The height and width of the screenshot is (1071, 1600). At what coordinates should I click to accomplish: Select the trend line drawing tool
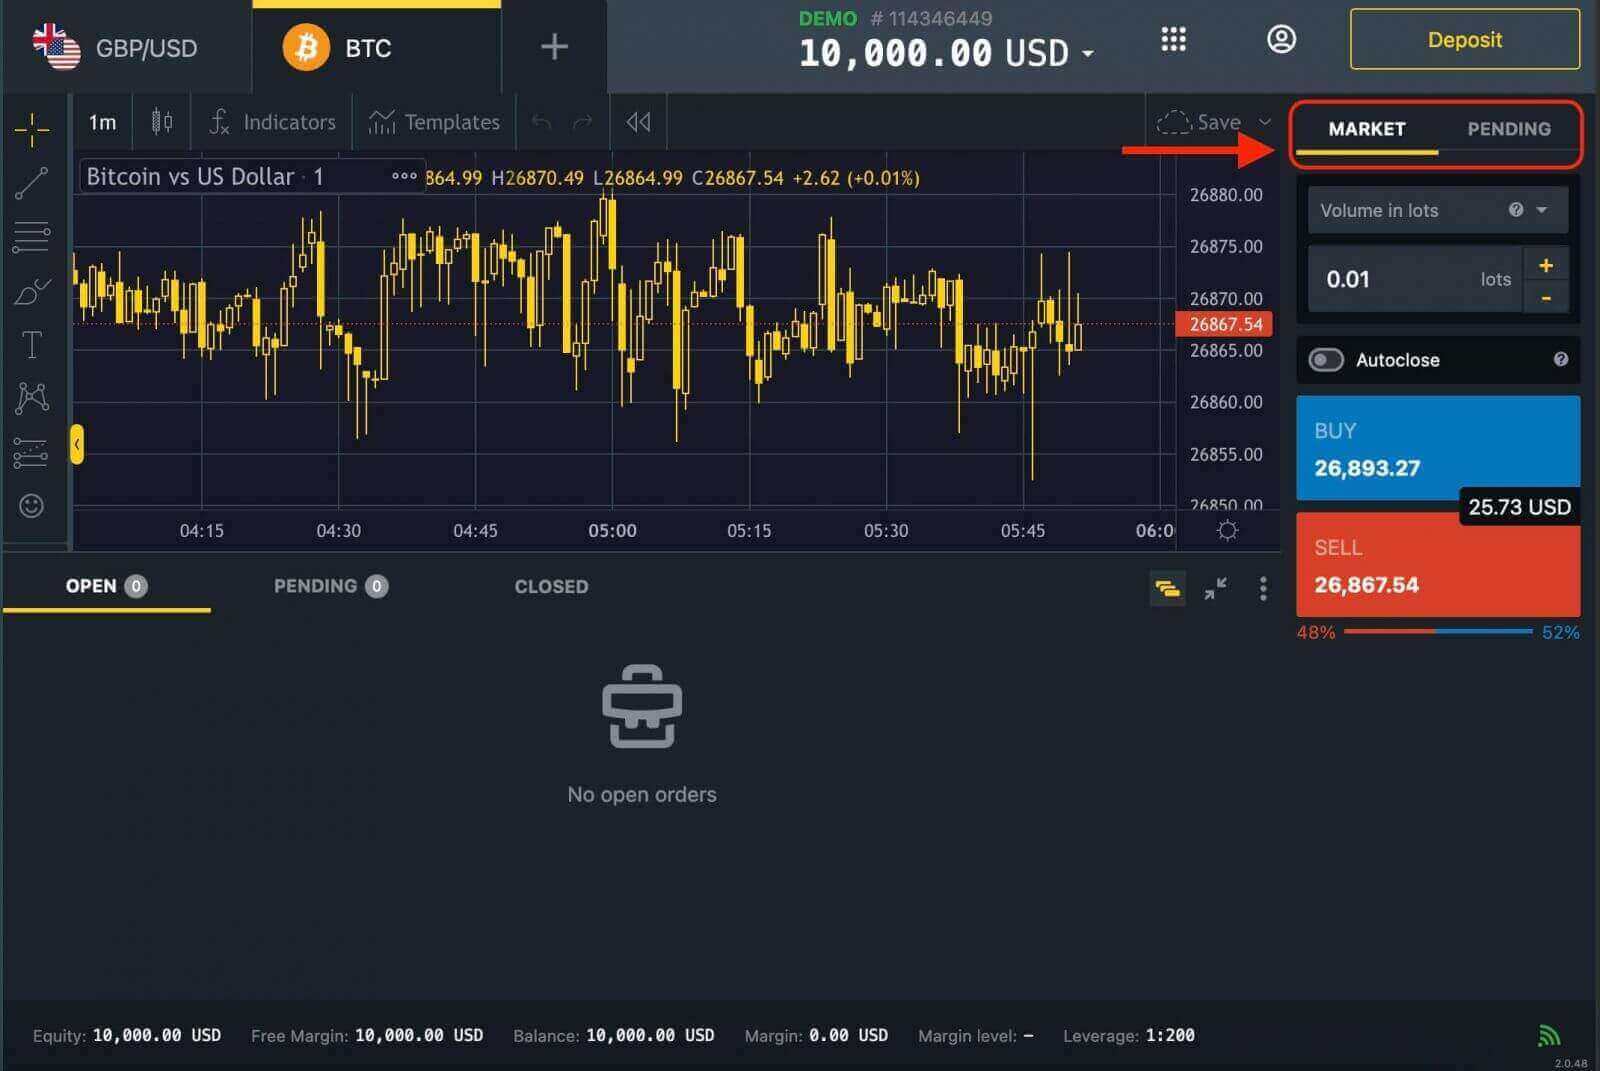[x=31, y=183]
